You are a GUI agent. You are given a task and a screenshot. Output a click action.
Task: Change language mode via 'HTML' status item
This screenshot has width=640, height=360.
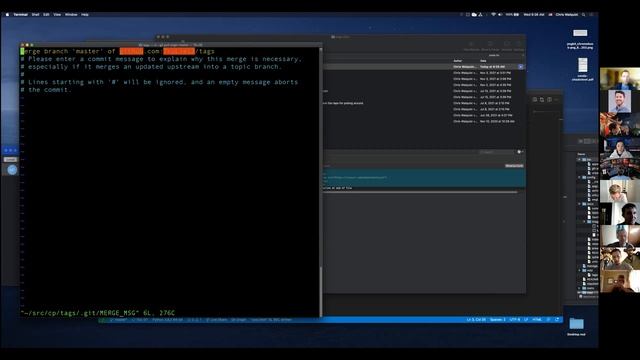[537, 320]
